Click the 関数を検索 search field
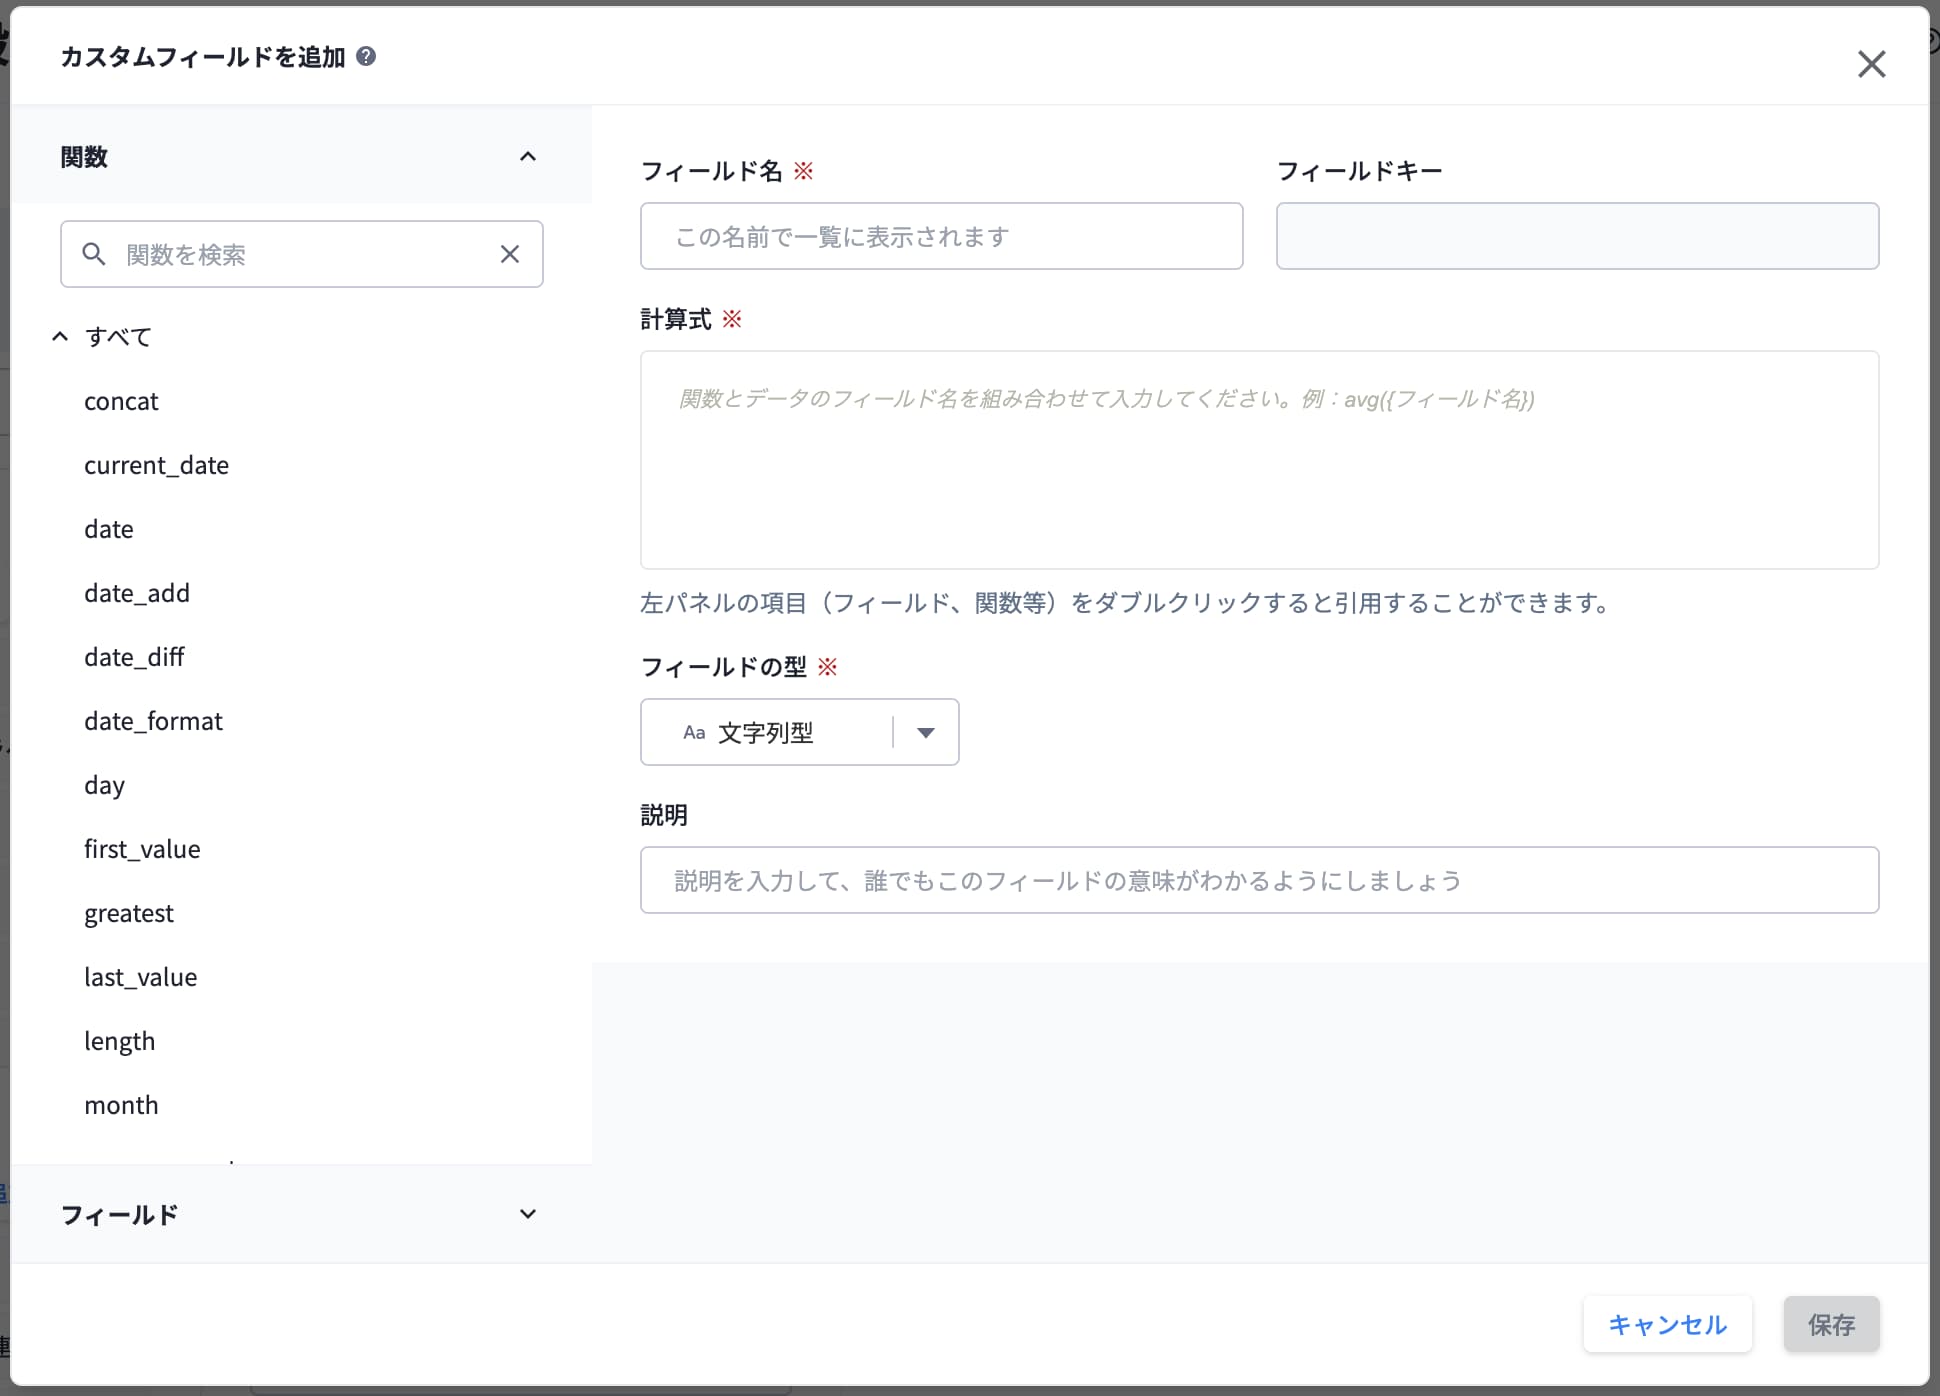The height and width of the screenshot is (1396, 1940). pos(302,254)
